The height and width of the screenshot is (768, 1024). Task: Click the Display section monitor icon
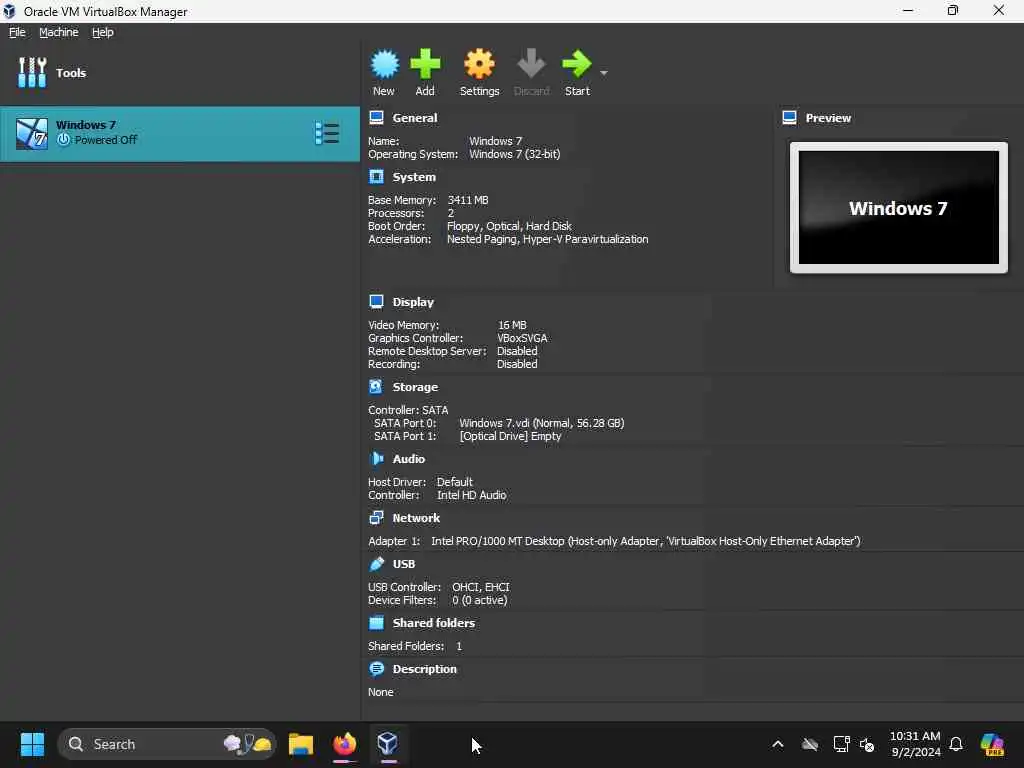click(x=376, y=302)
